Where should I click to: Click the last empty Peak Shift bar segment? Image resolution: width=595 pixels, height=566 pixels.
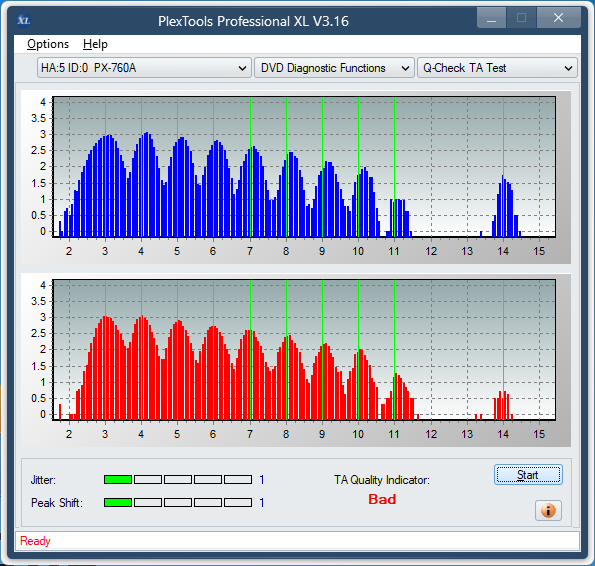(238, 503)
